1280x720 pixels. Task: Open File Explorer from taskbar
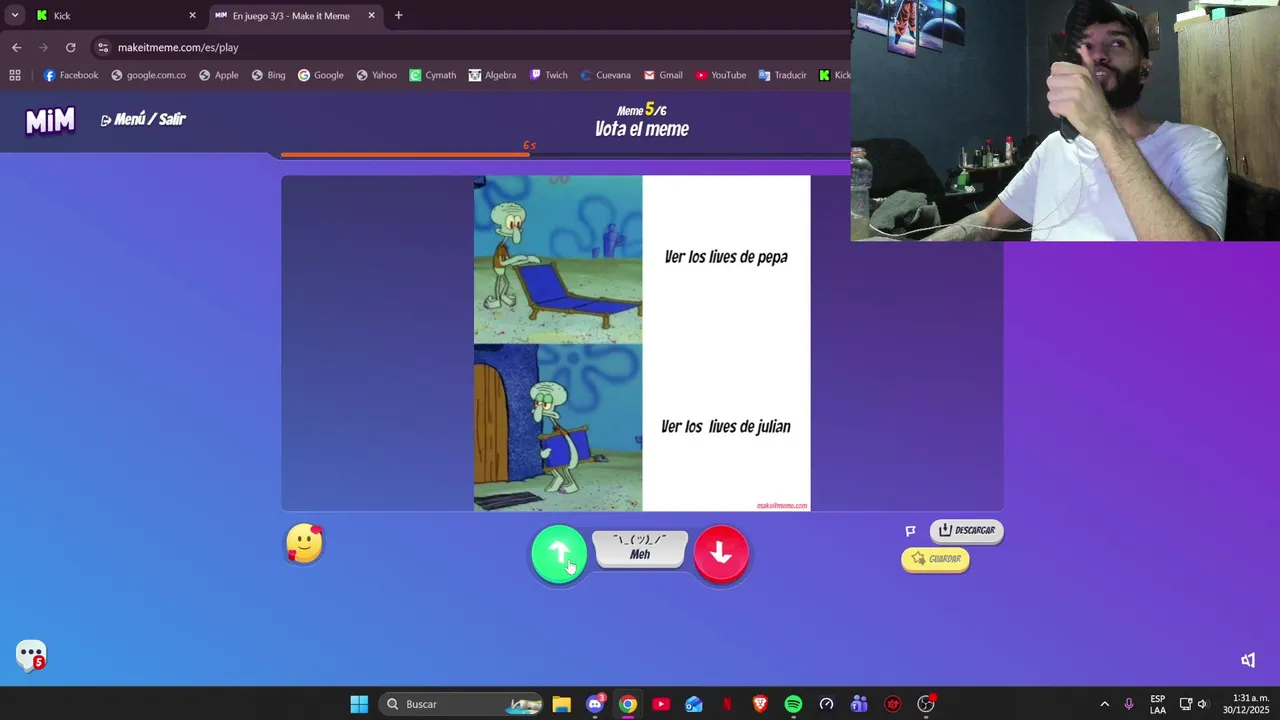561,704
